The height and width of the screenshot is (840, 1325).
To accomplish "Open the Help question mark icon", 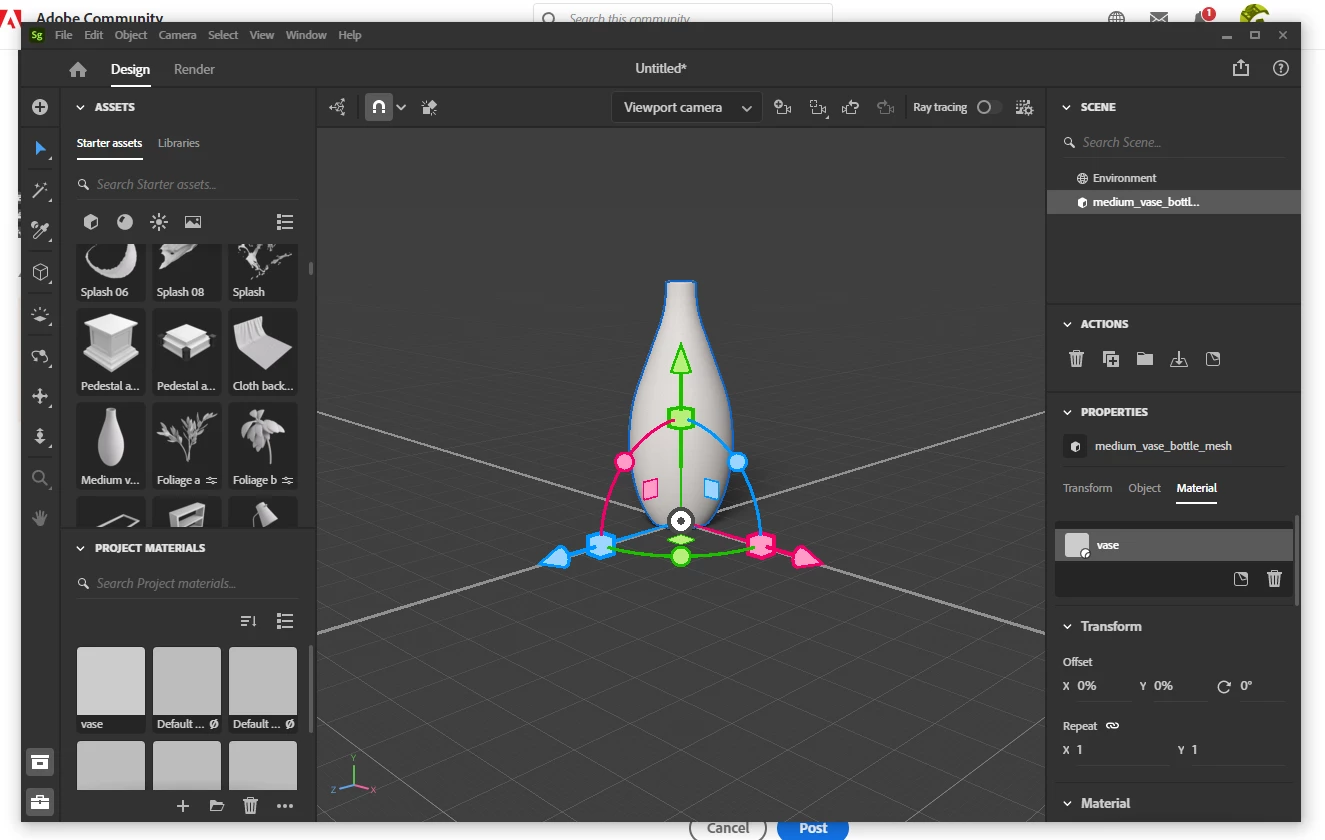I will pos(1280,69).
